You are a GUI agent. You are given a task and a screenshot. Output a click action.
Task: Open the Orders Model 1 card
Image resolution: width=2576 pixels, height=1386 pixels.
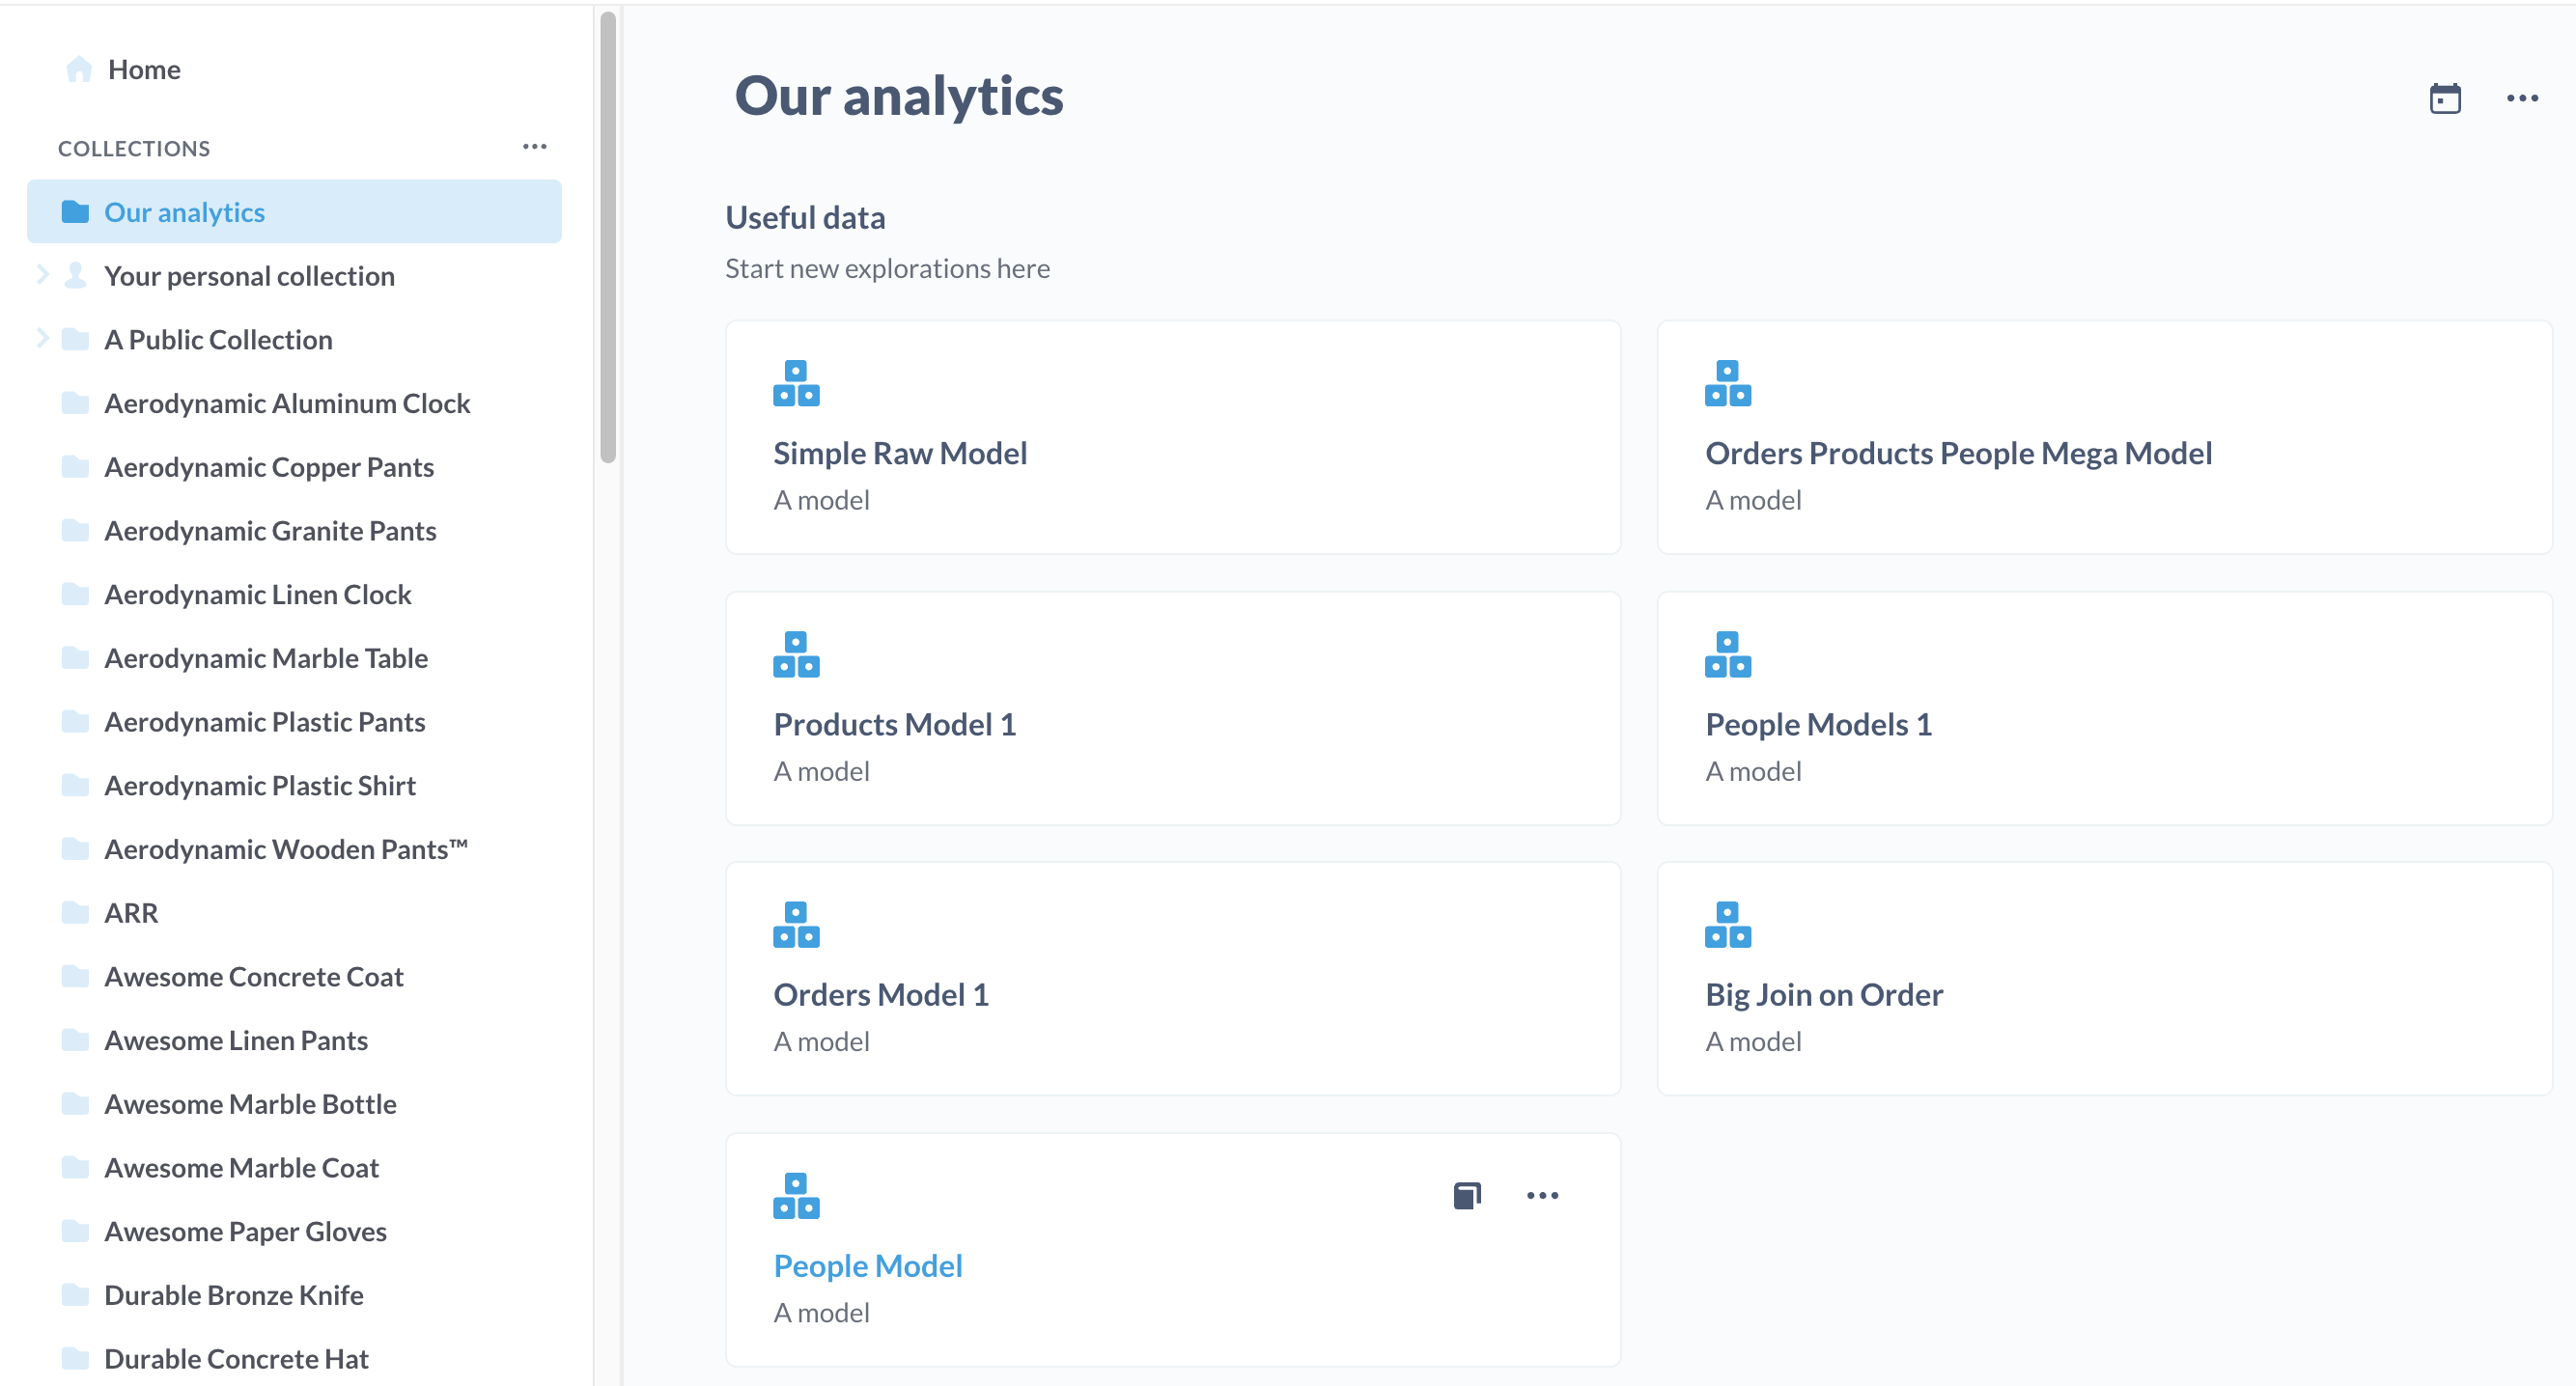tap(880, 994)
